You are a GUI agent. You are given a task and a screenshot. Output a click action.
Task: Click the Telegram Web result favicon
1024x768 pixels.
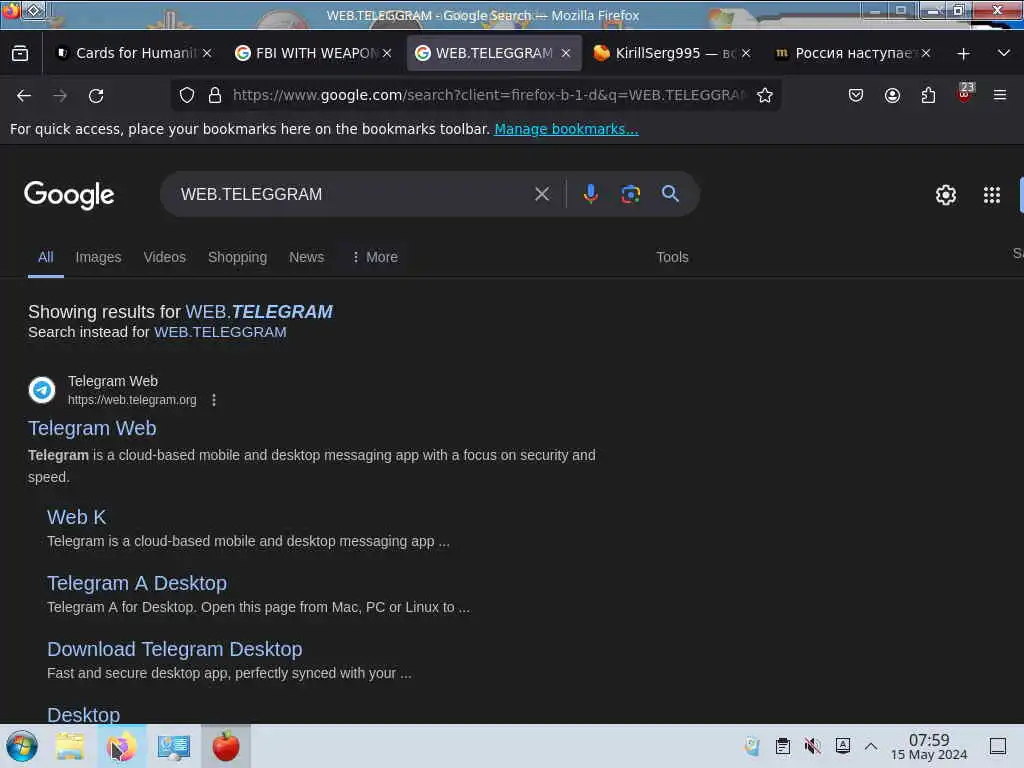point(42,390)
